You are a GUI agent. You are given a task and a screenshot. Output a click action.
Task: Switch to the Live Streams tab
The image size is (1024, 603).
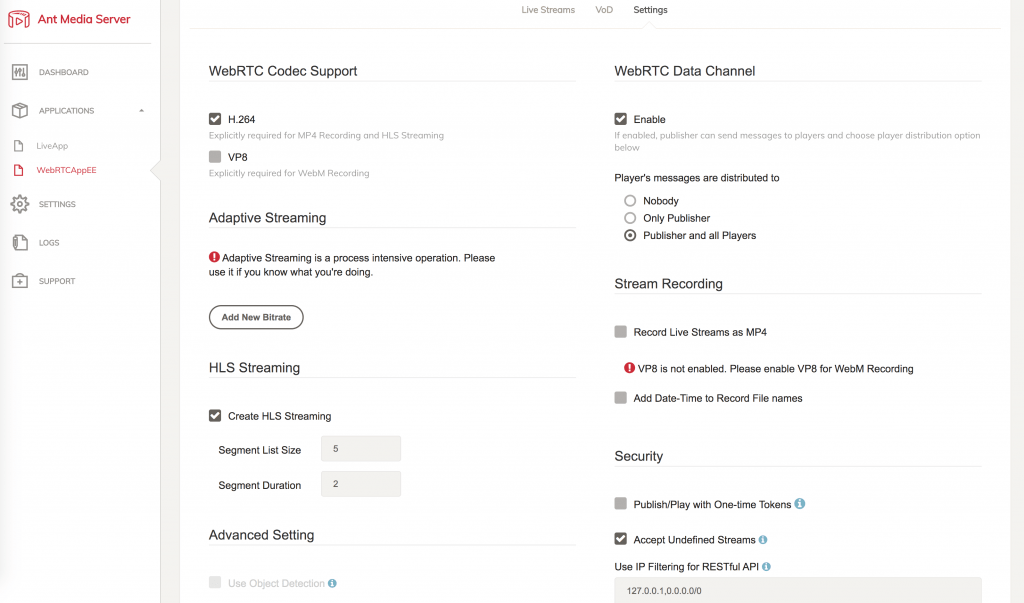click(x=548, y=10)
